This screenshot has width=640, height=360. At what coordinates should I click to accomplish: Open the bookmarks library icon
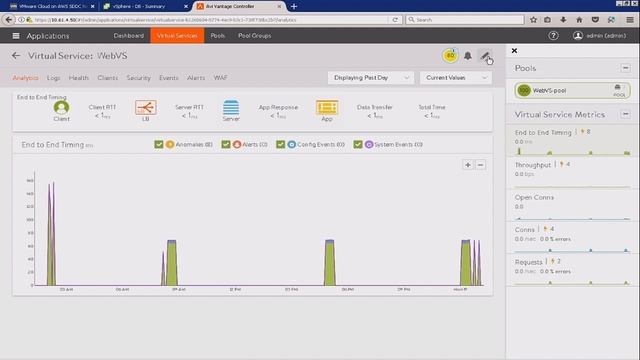point(547,20)
